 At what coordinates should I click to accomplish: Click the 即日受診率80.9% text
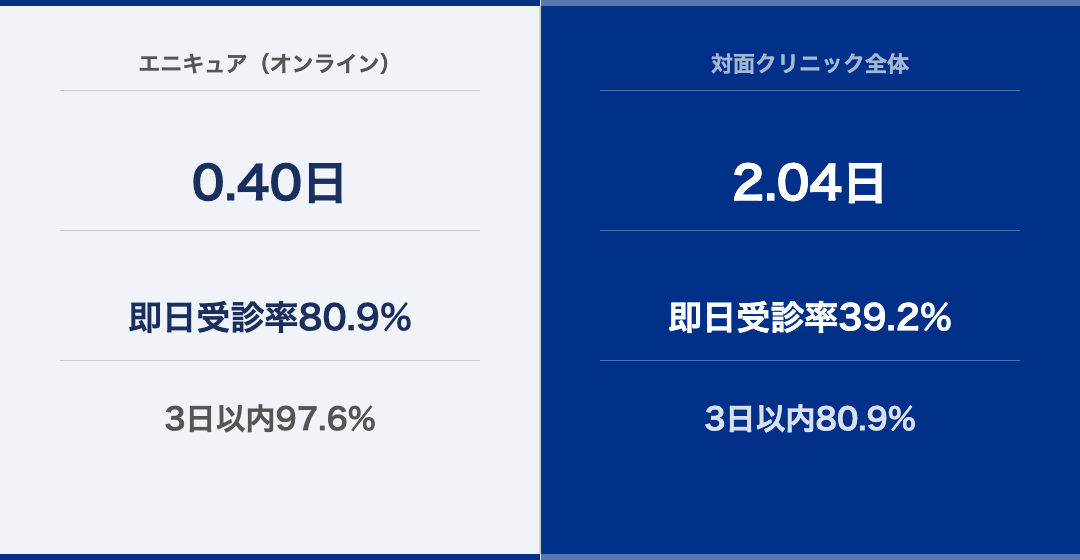tap(269, 318)
